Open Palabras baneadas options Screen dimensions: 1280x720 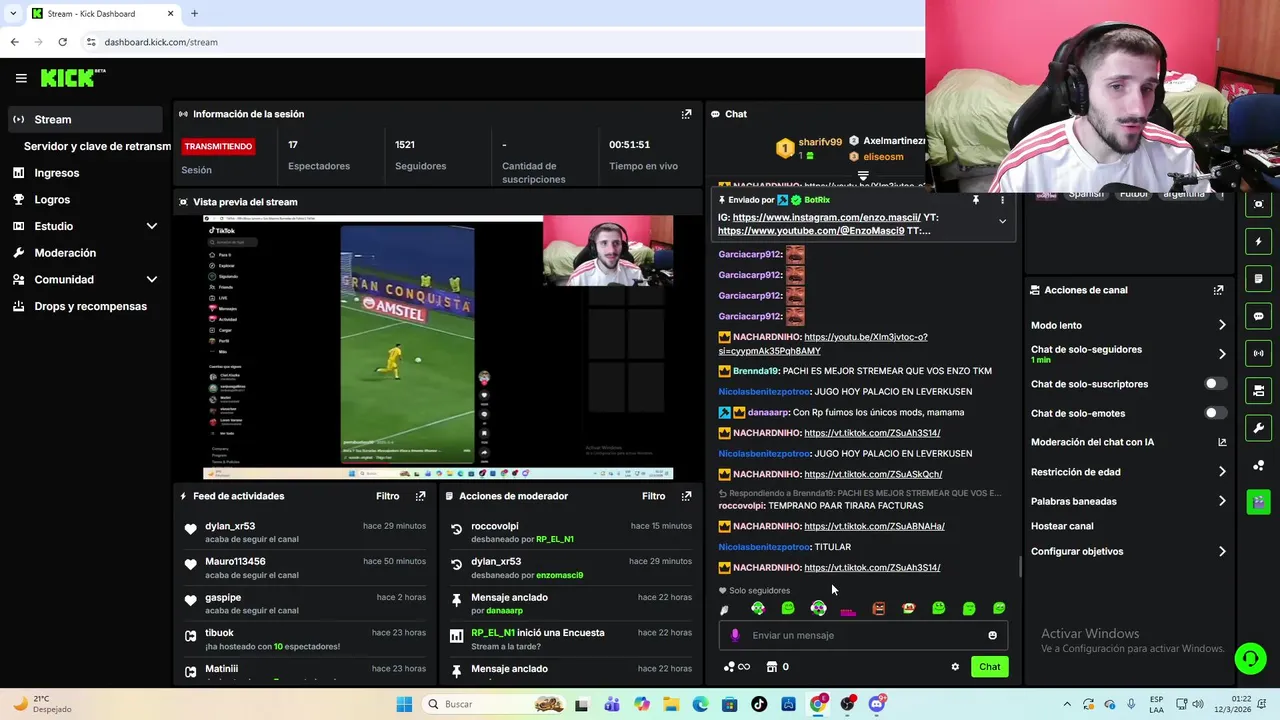(1128, 501)
